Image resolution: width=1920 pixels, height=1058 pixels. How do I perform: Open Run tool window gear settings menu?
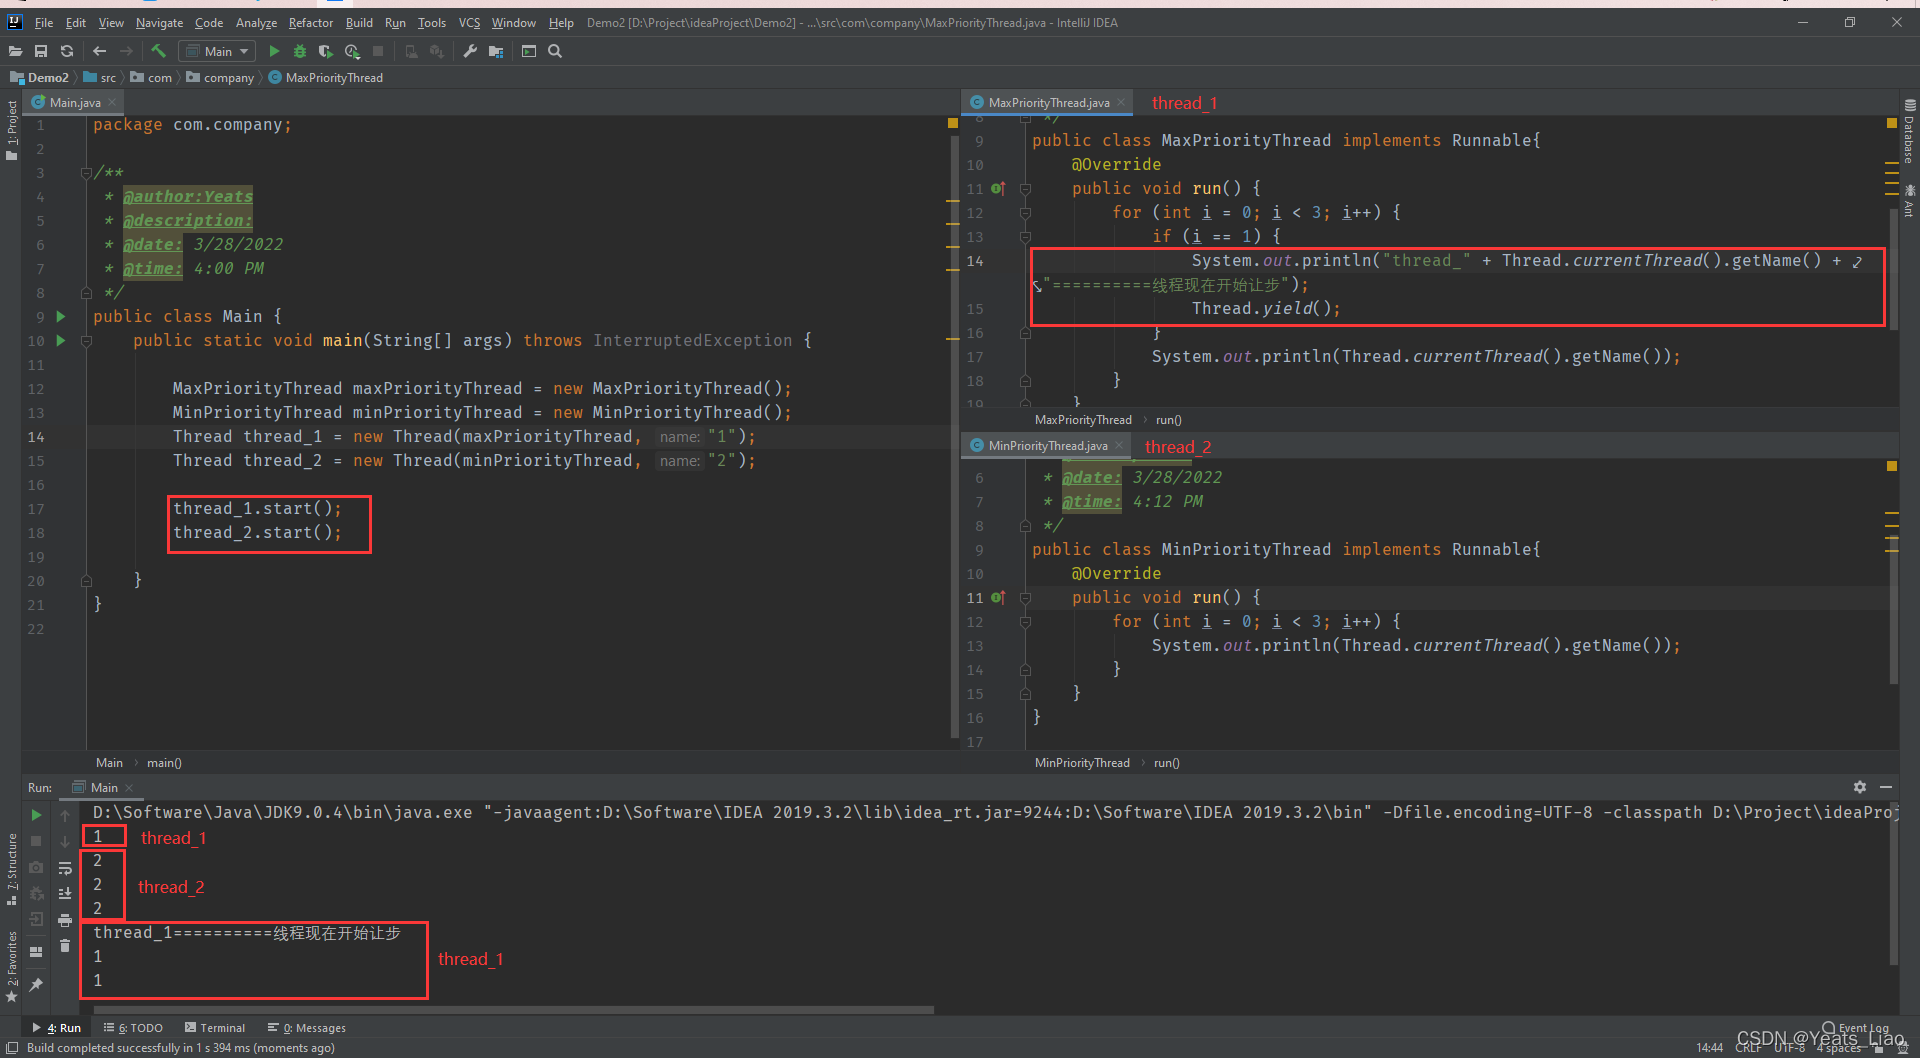[x=1859, y=787]
